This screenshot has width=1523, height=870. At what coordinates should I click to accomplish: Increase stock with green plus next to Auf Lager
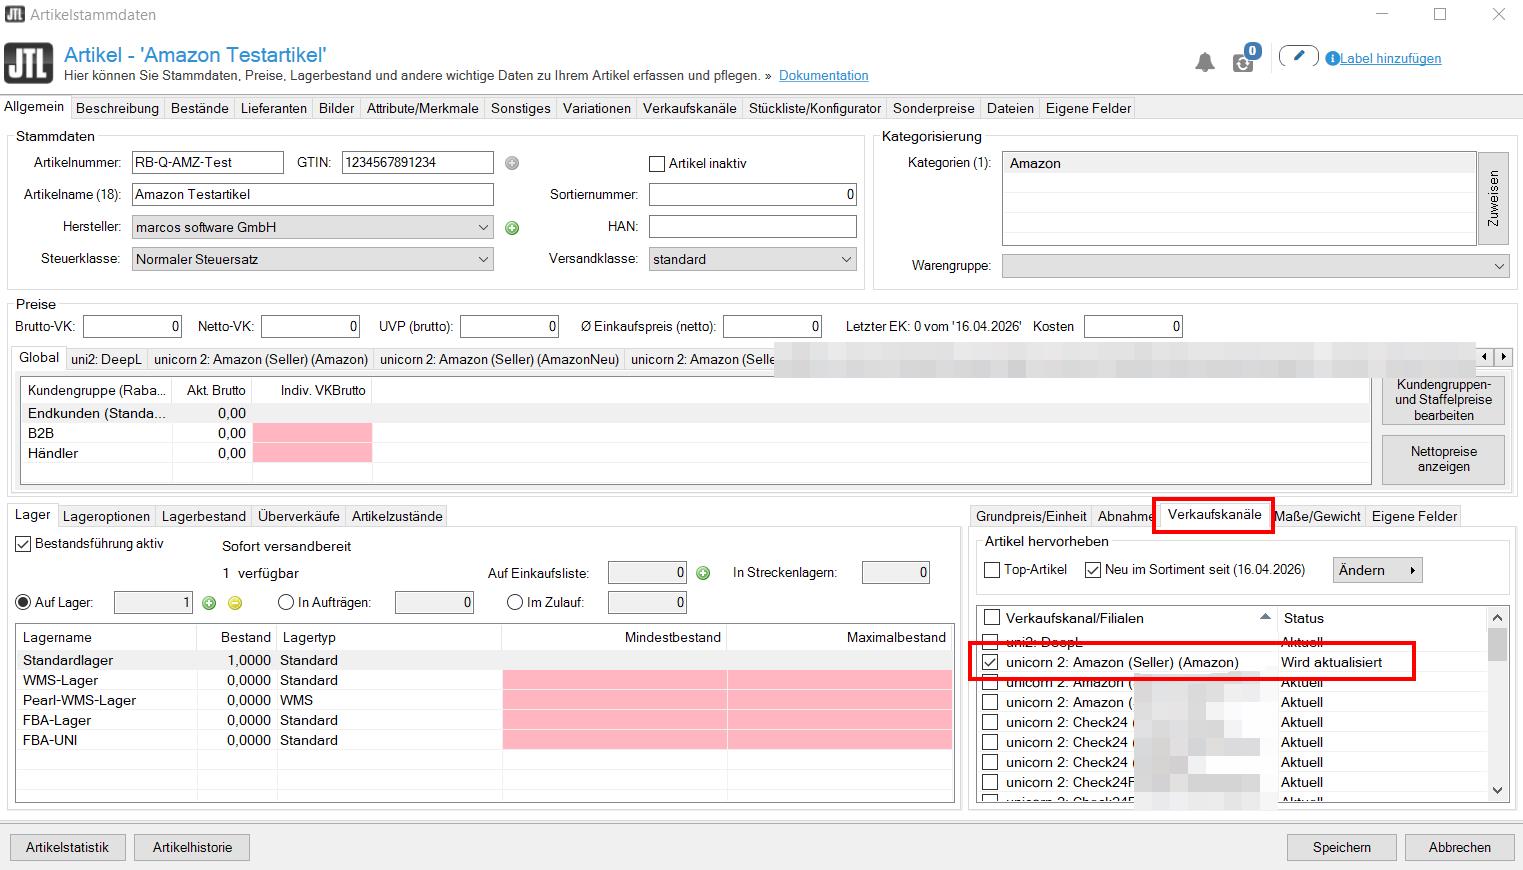[x=209, y=603]
